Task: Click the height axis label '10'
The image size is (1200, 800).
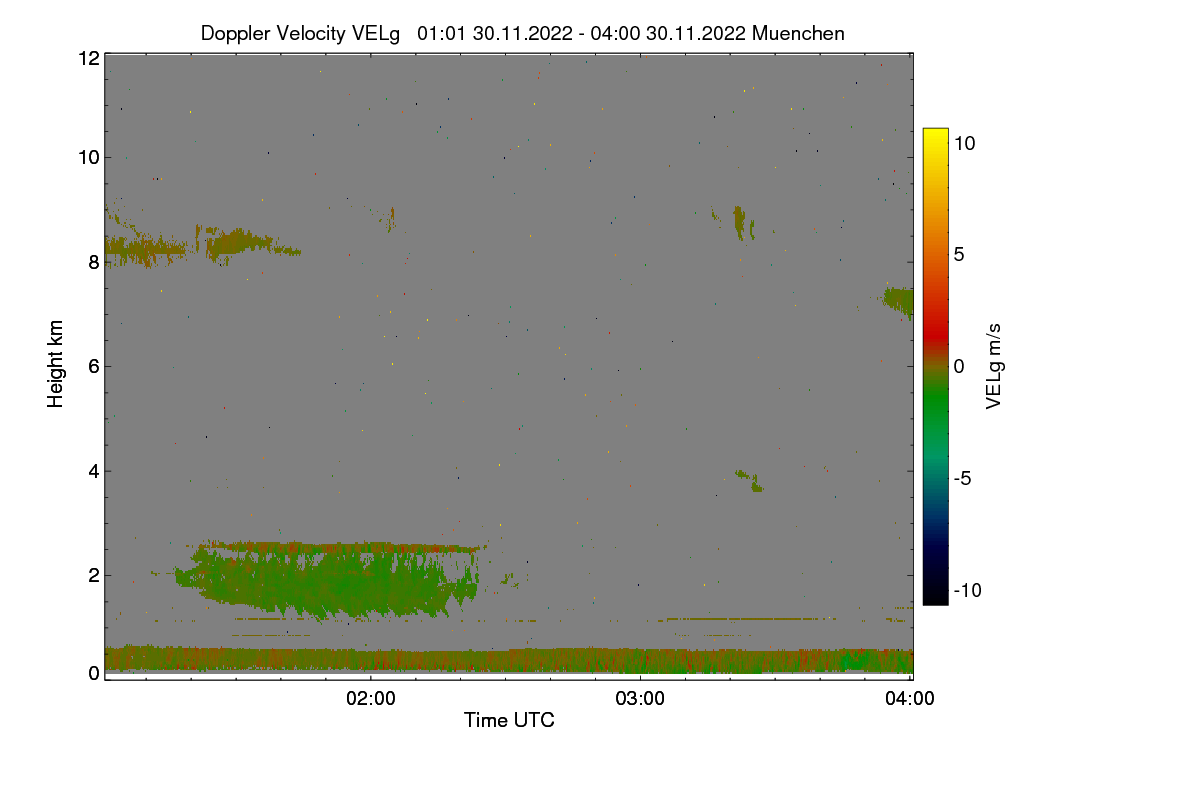Action: coord(89,157)
